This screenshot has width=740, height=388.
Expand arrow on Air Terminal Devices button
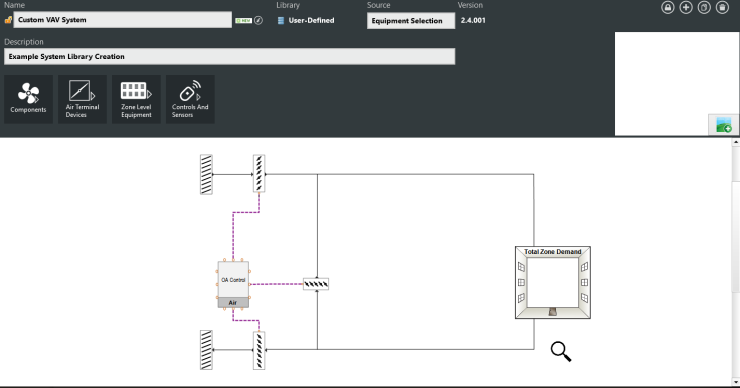click(x=93, y=96)
